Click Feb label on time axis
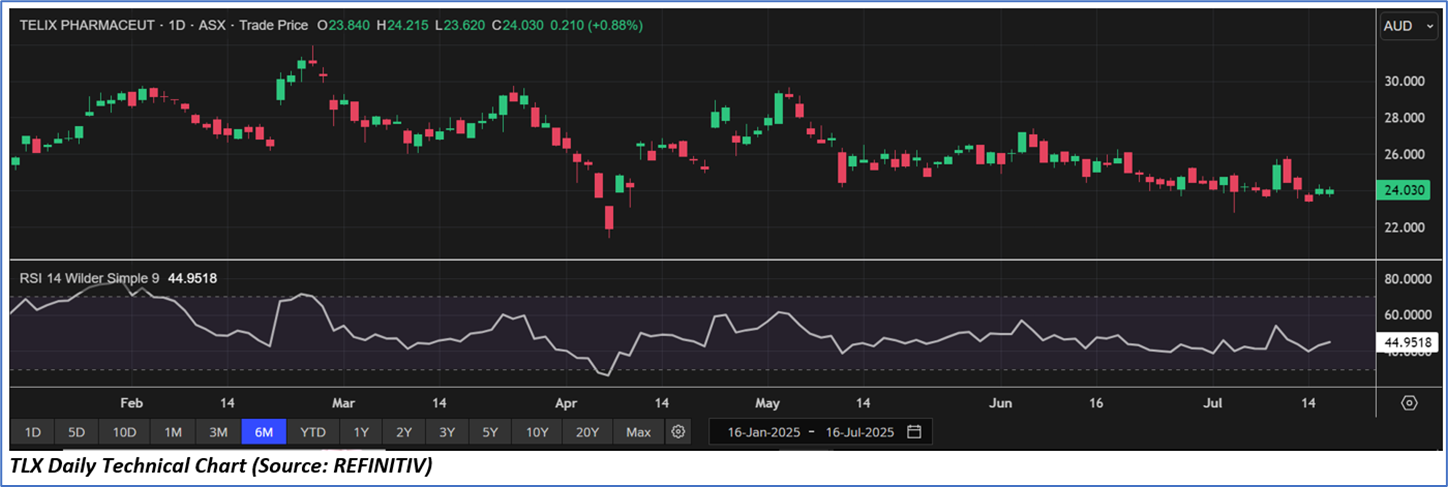 (132, 403)
